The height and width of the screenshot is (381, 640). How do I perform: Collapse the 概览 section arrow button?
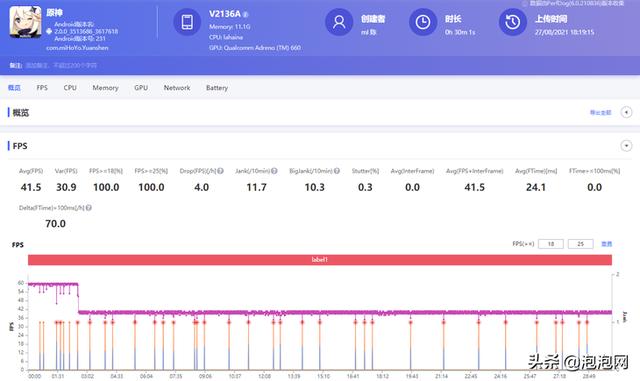point(626,112)
